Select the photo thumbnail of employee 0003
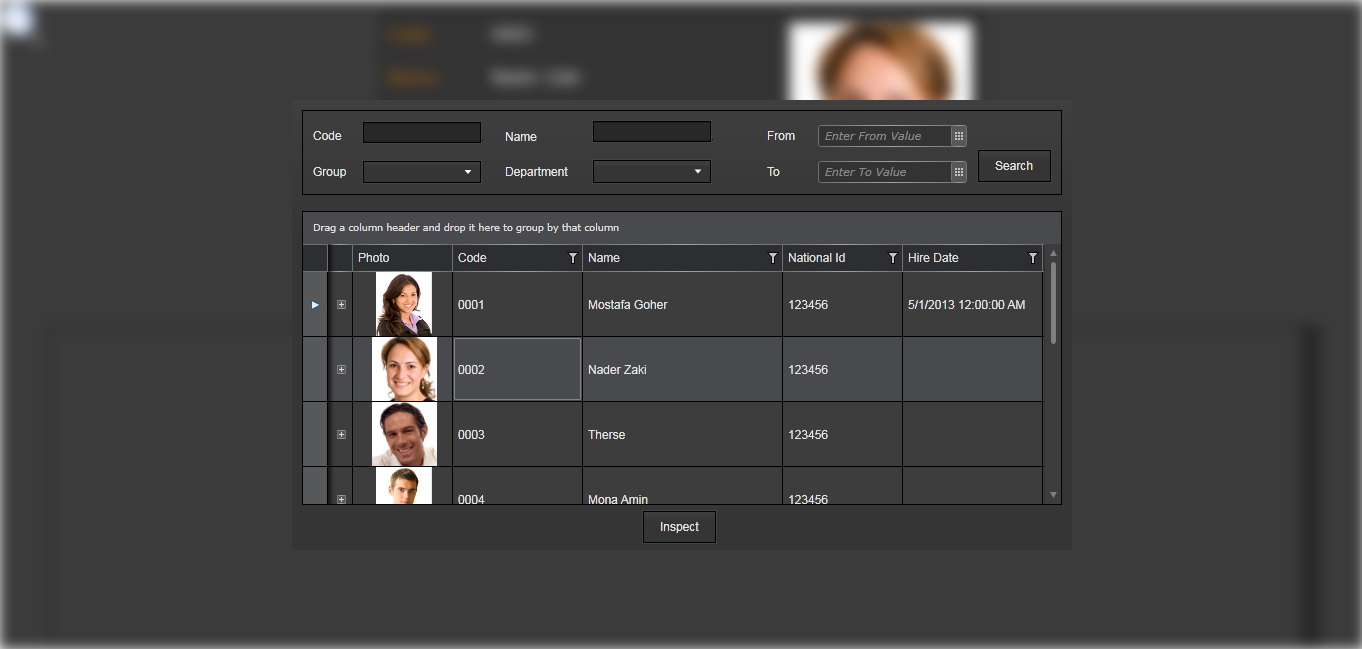 (x=404, y=435)
